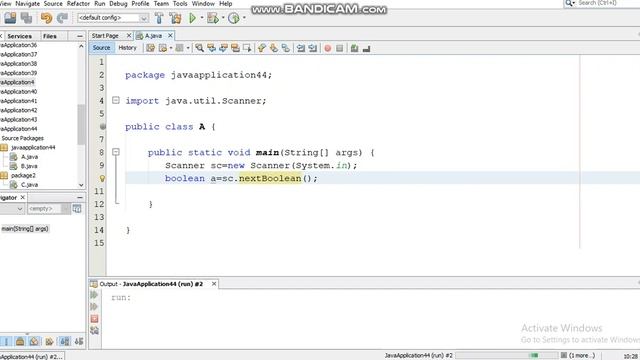This screenshot has width=640, height=360.
Task: Click the Projects panel scrollbar down arrow
Action: pos(81,185)
